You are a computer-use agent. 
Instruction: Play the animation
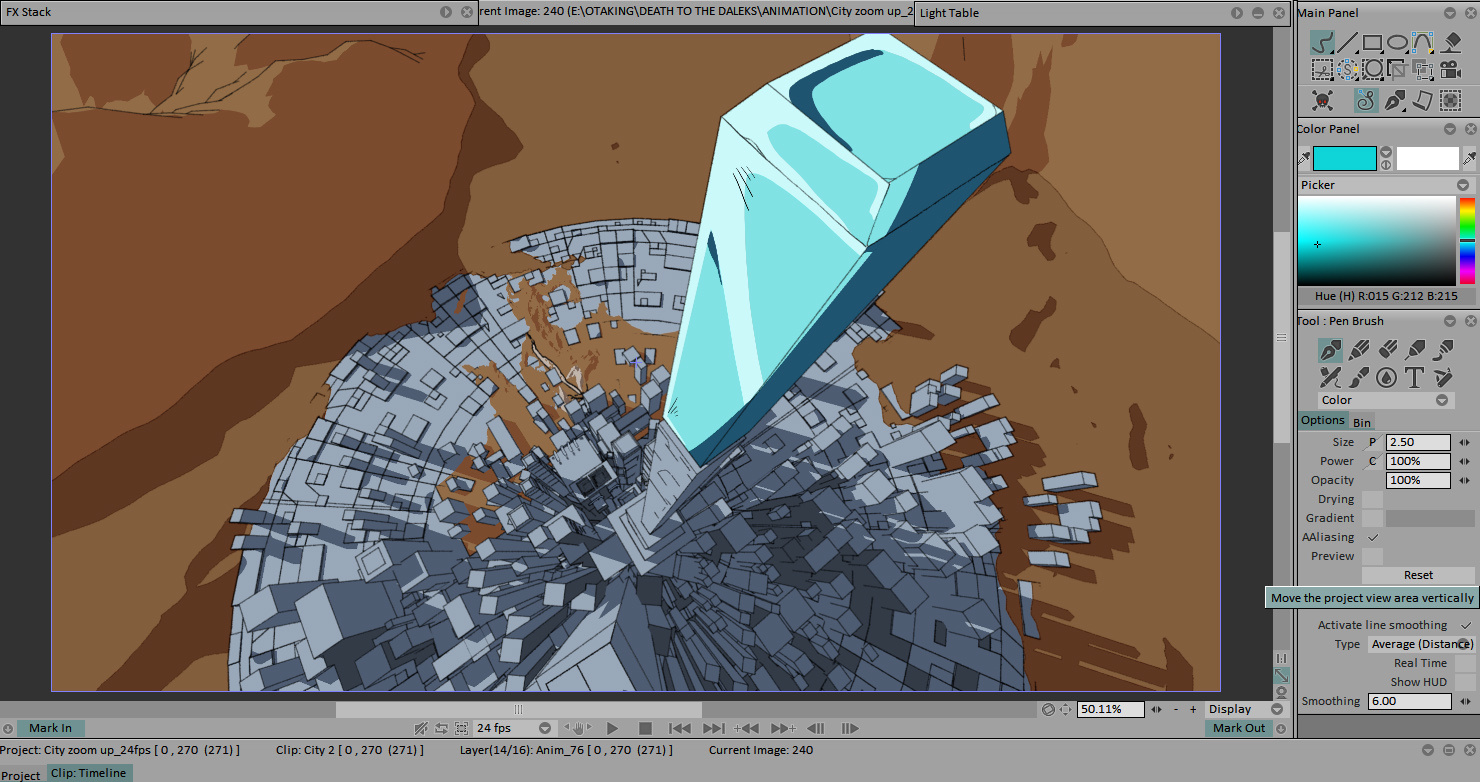[x=612, y=728]
